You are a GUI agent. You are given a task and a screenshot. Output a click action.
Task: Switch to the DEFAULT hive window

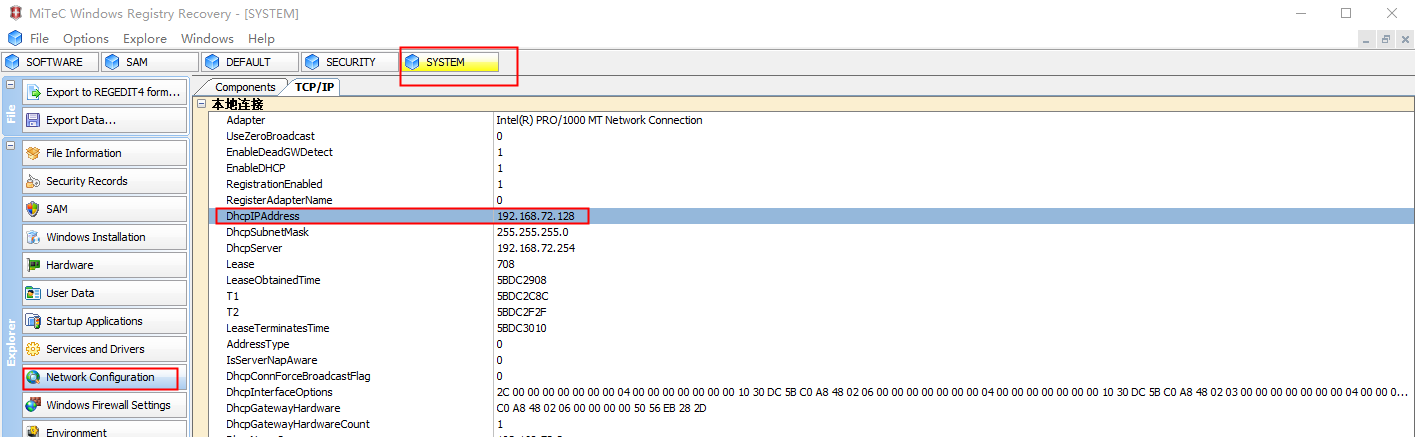tap(249, 62)
